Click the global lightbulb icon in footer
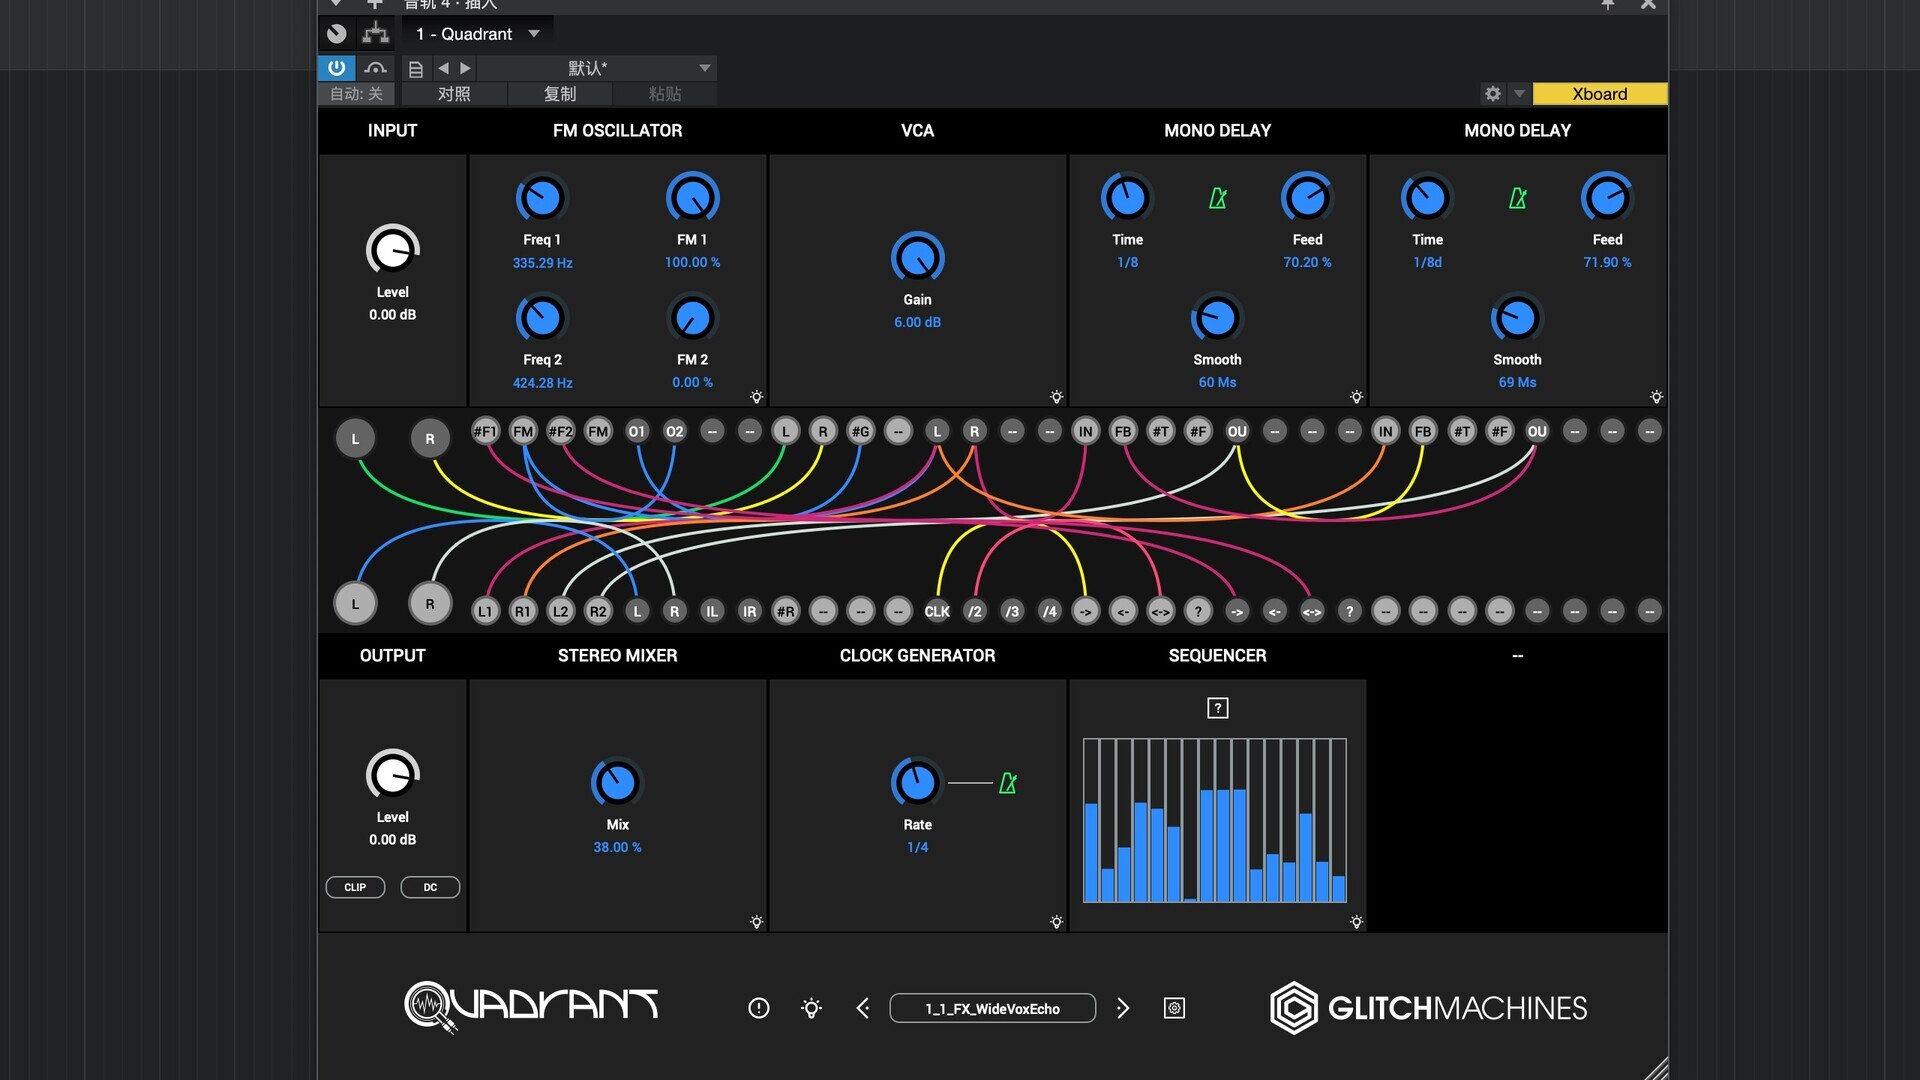 812,1008
